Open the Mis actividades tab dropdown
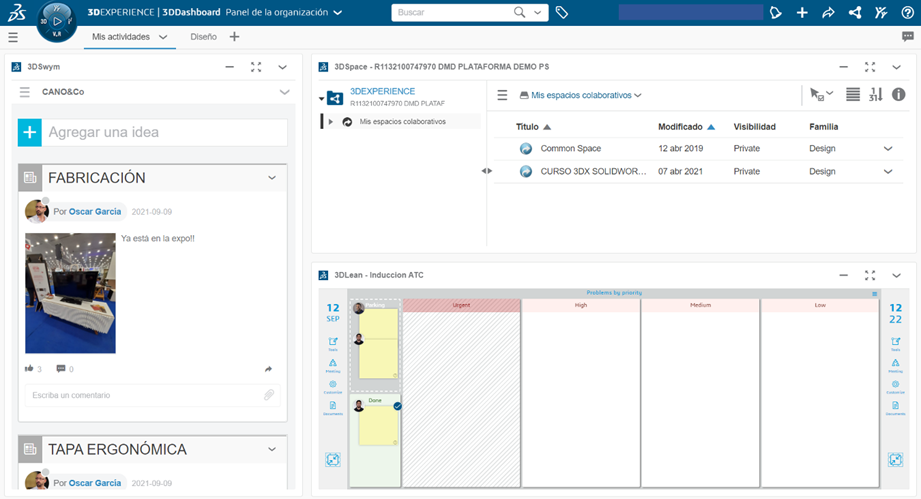921x499 pixels. click(163, 36)
